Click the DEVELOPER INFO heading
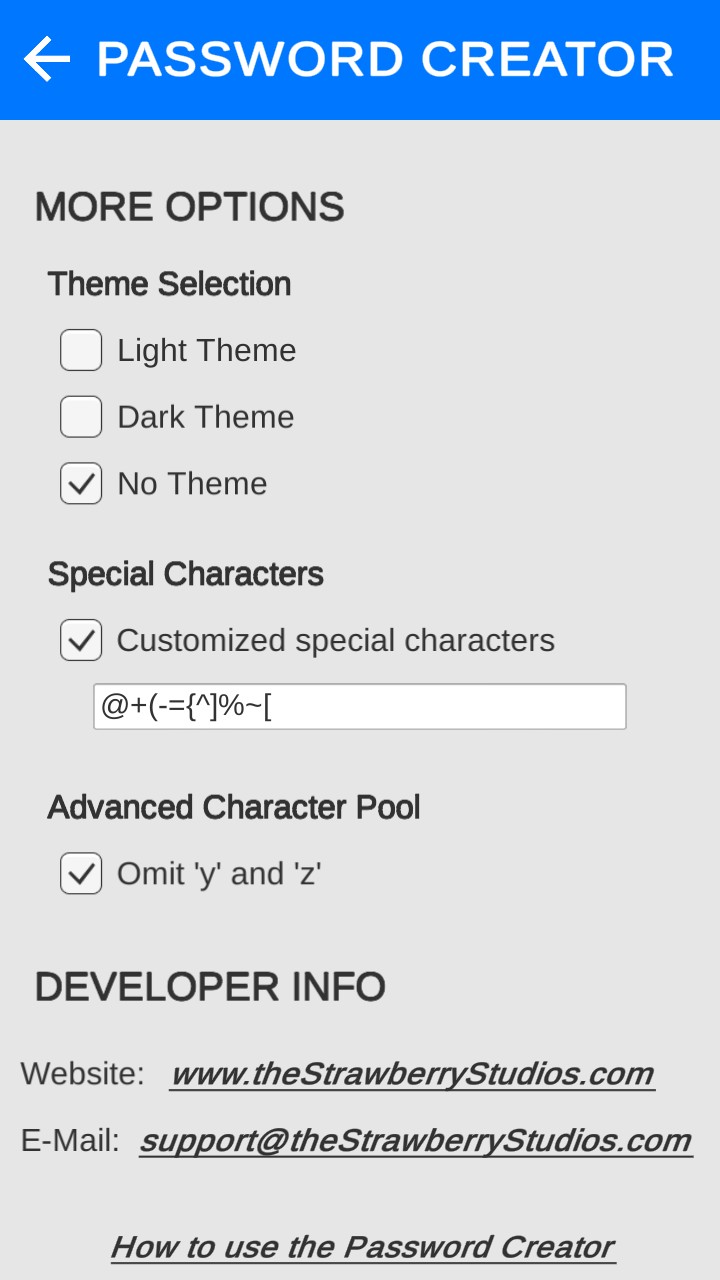This screenshot has width=720, height=1280. pos(210,987)
